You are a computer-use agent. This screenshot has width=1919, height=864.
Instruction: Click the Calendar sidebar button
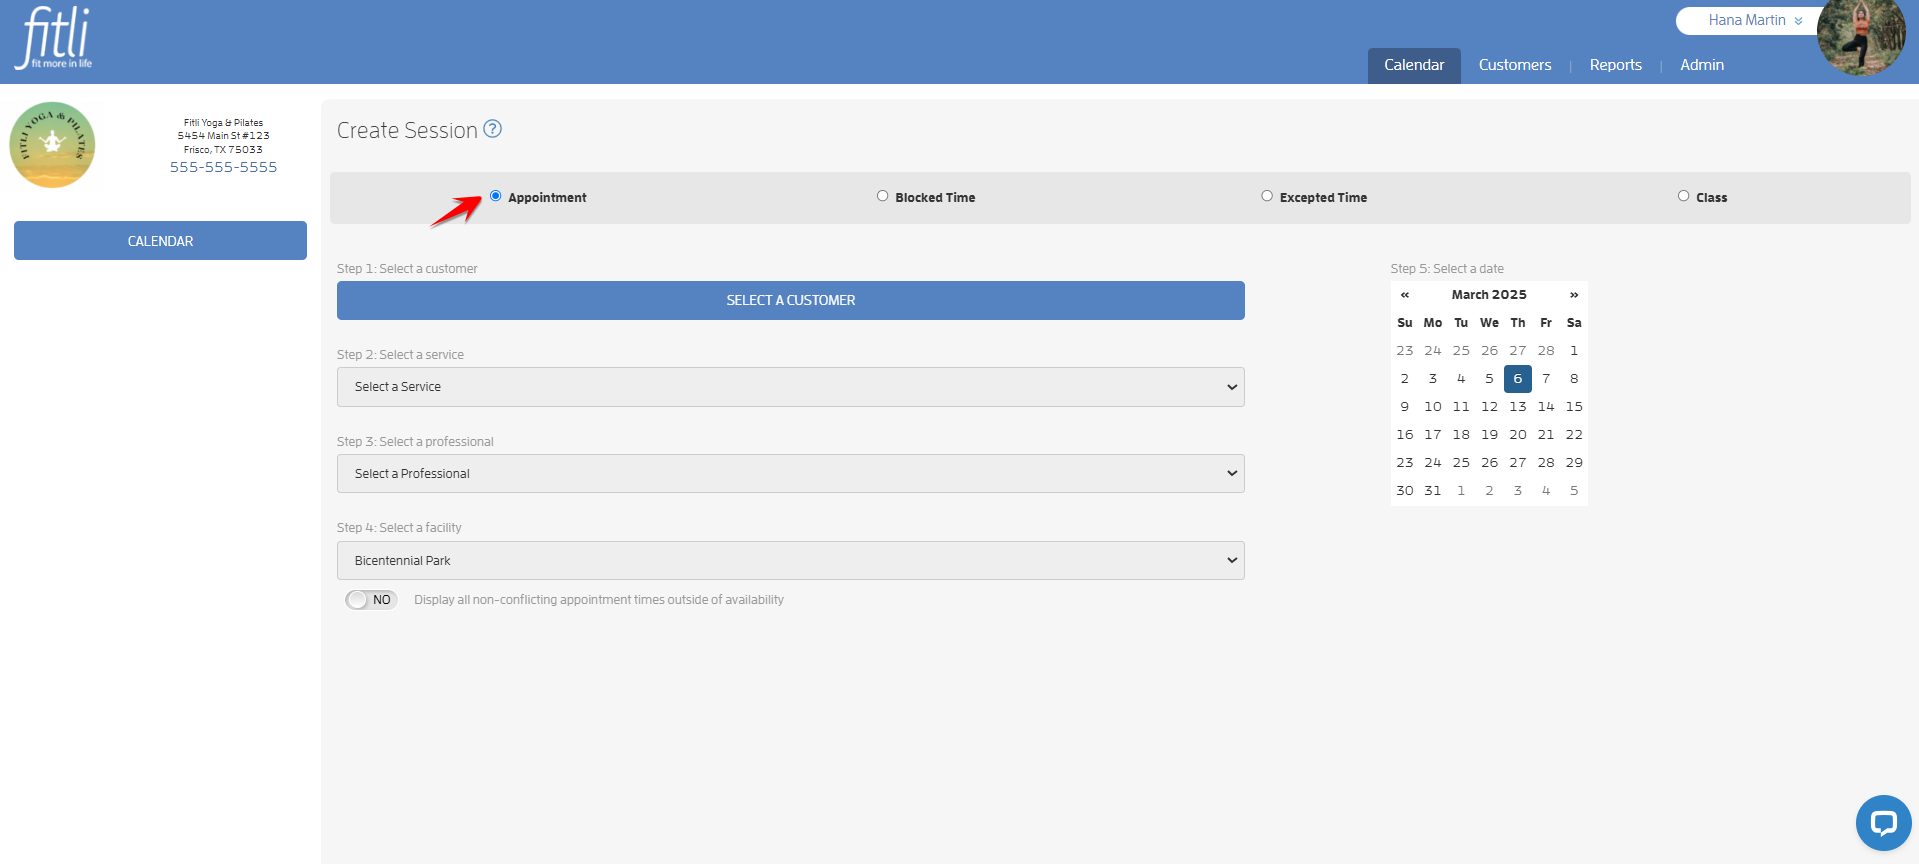pyautogui.click(x=160, y=241)
